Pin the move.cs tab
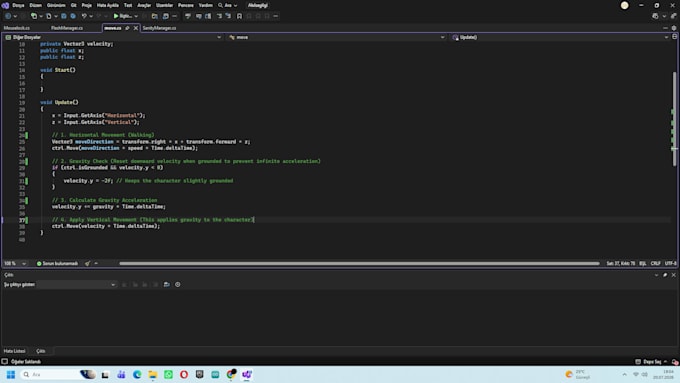Viewport: 680px width, 383px height. (x=127, y=28)
